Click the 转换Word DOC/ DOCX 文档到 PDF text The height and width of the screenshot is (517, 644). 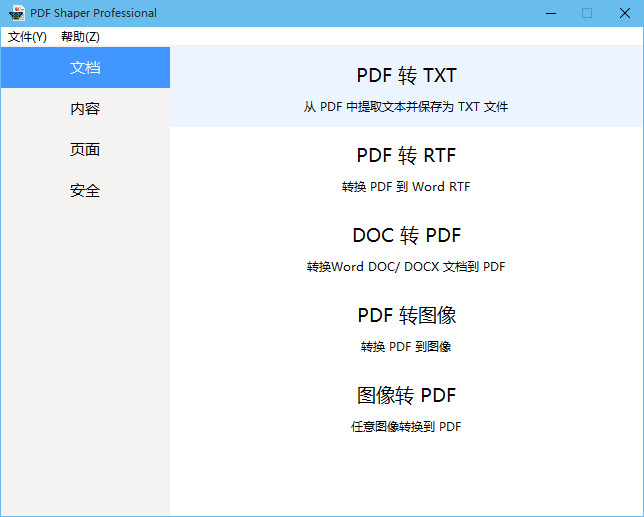click(406, 267)
